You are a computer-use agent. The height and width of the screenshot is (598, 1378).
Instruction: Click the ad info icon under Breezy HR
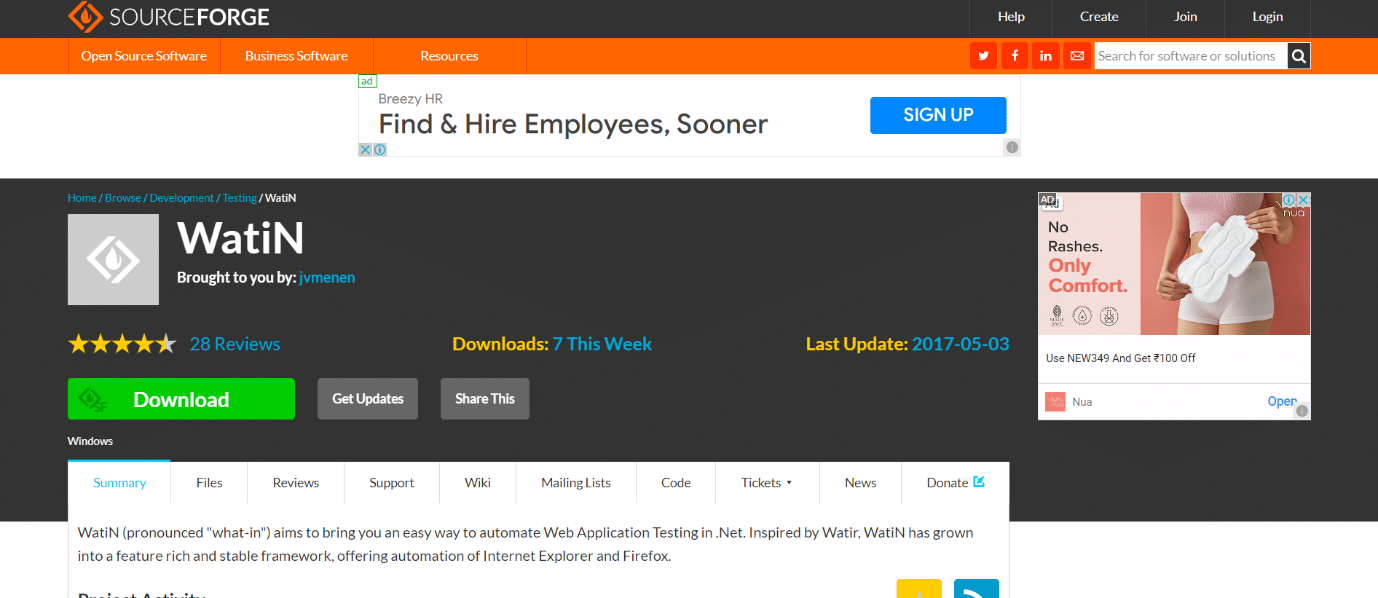click(380, 149)
